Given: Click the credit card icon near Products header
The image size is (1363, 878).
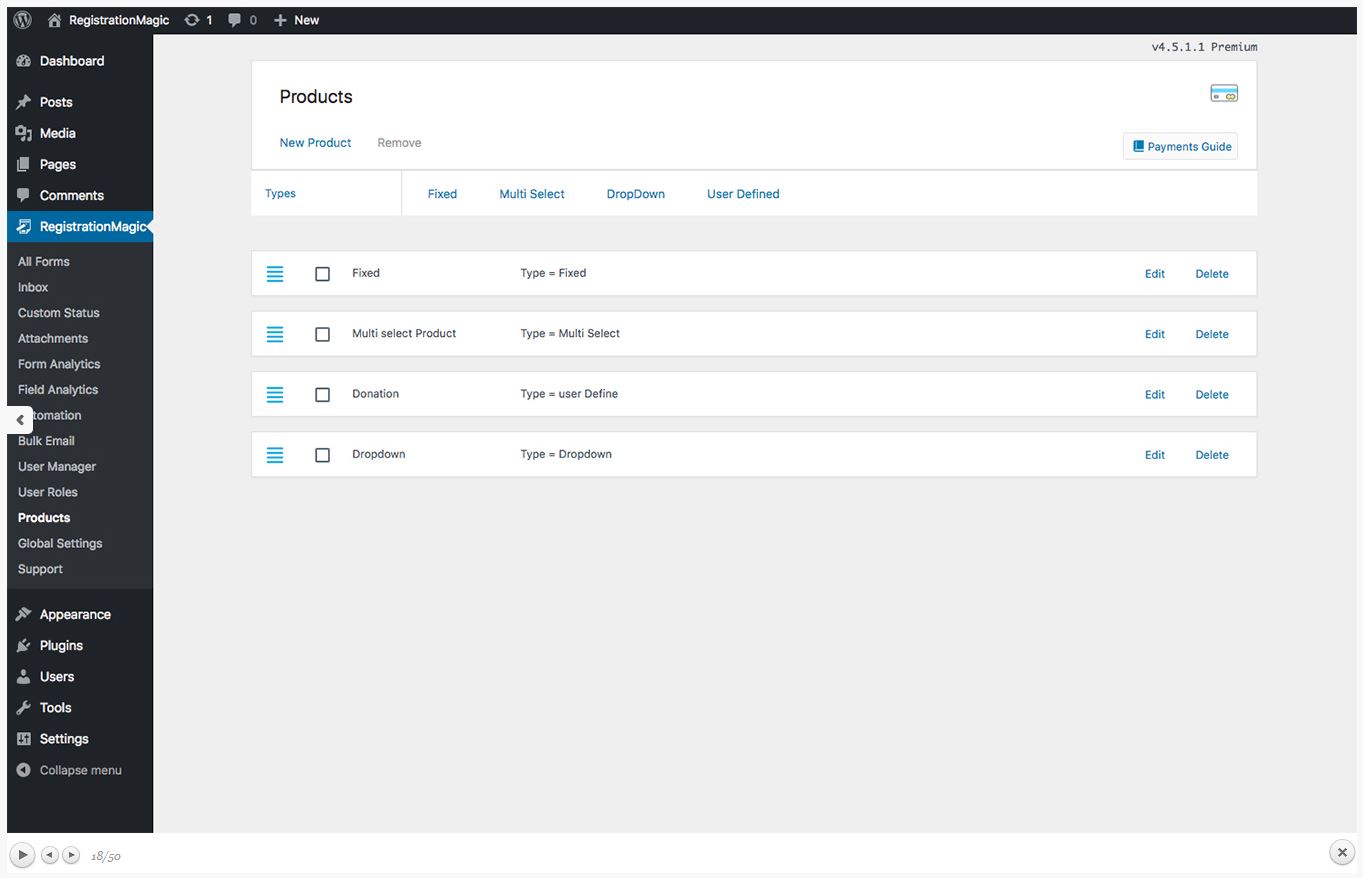Looking at the screenshot, I should point(1224,94).
